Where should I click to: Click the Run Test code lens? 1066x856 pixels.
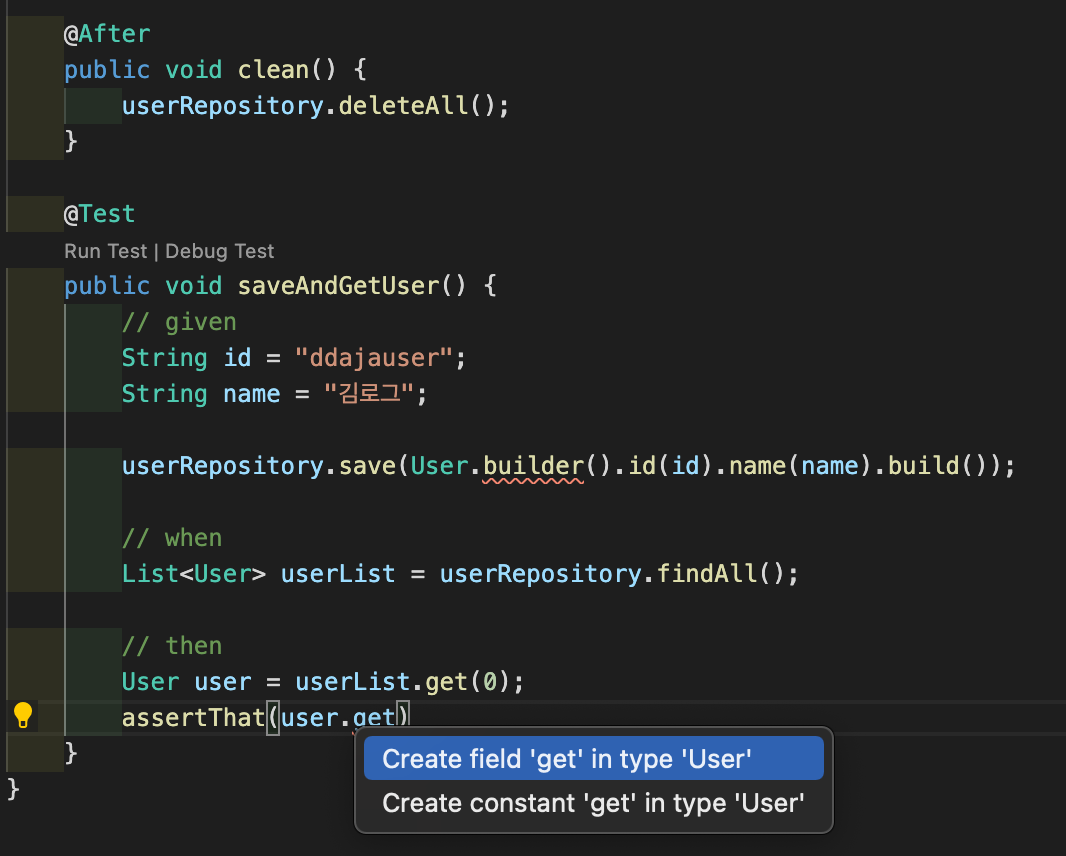pos(105,252)
